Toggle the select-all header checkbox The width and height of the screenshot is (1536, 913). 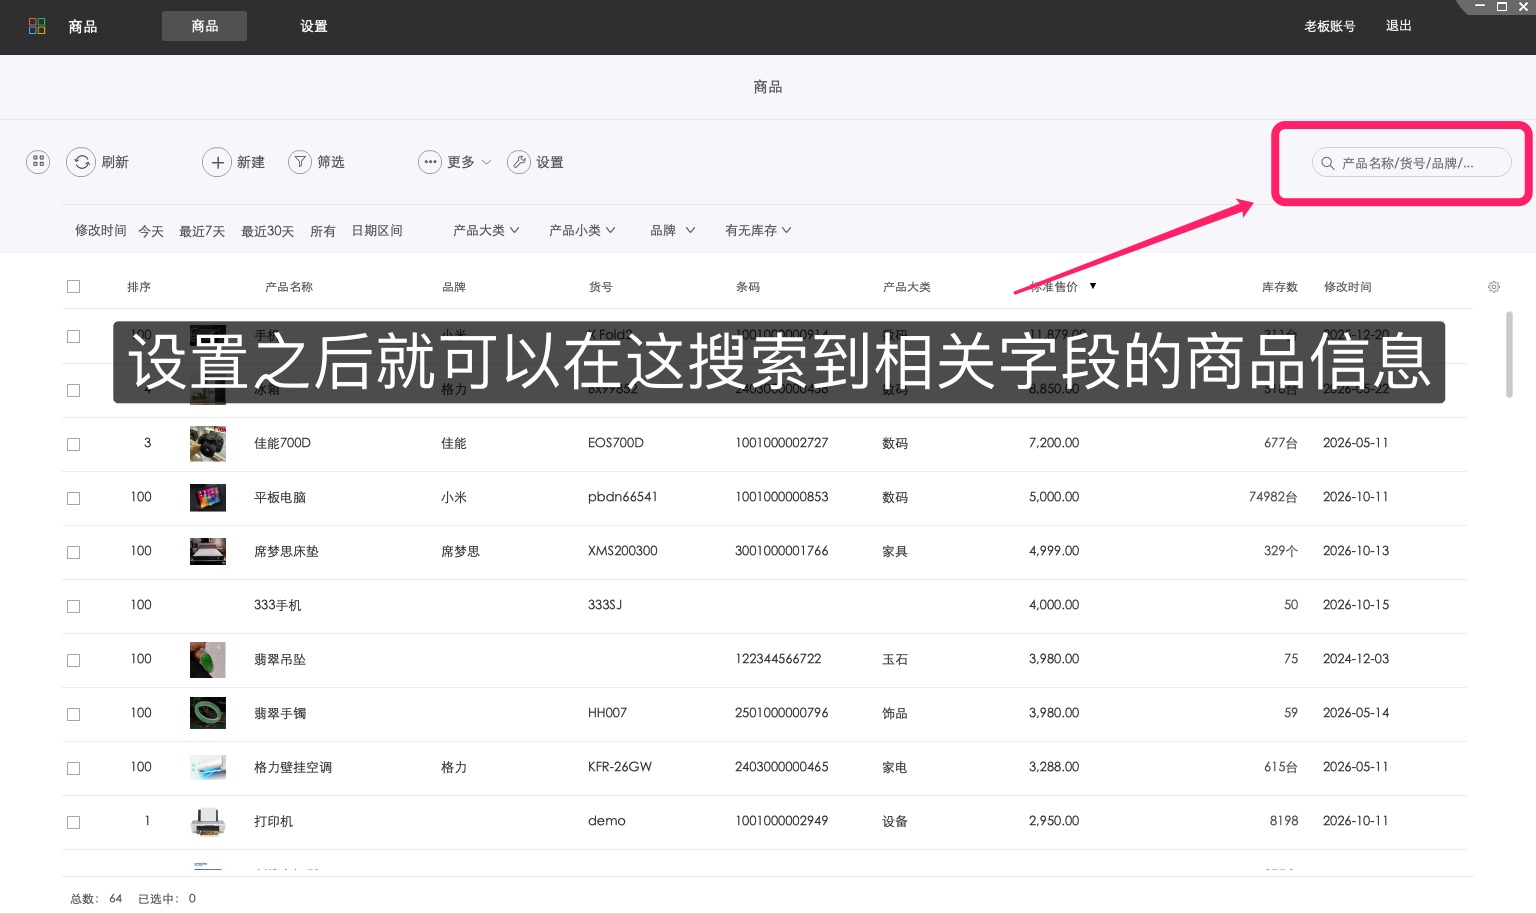tap(73, 287)
